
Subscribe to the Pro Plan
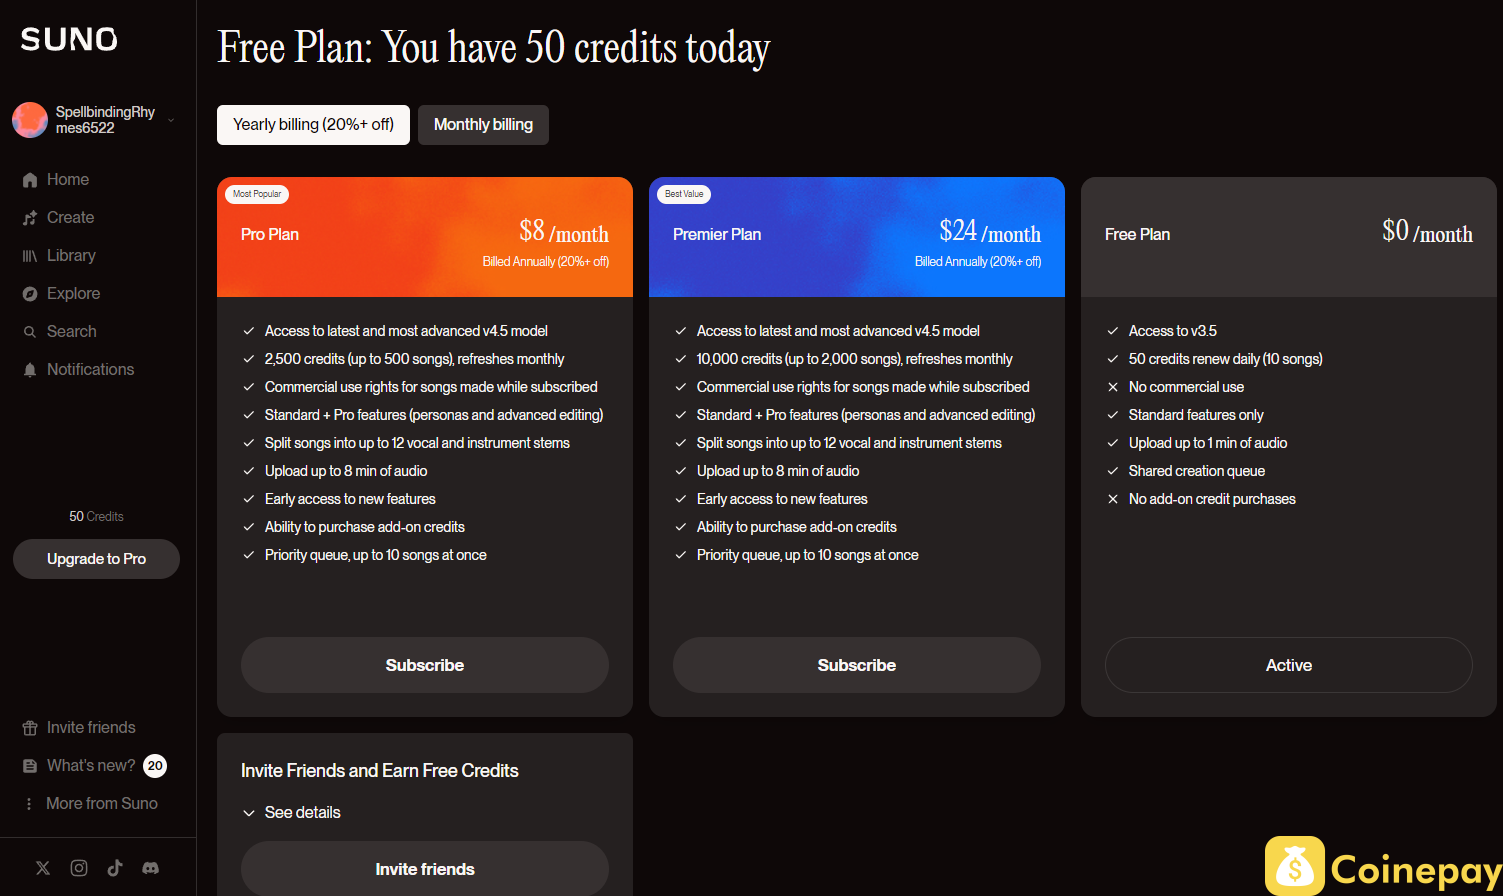coord(425,665)
